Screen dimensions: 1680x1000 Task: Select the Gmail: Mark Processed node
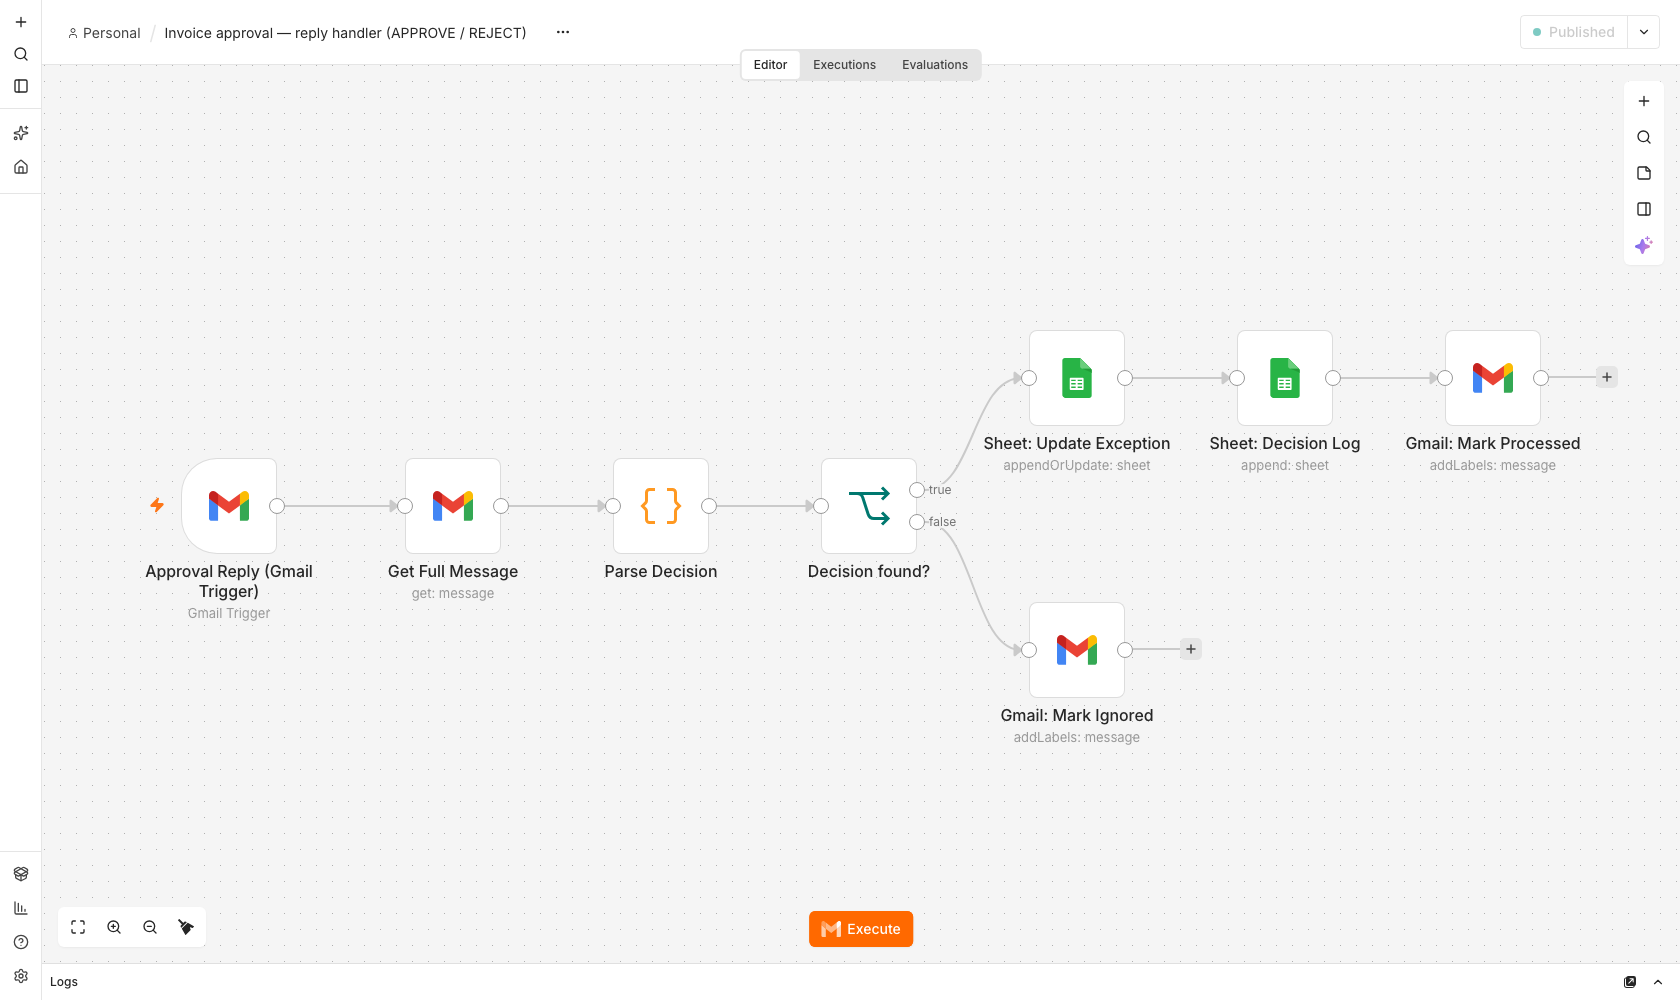click(1493, 378)
